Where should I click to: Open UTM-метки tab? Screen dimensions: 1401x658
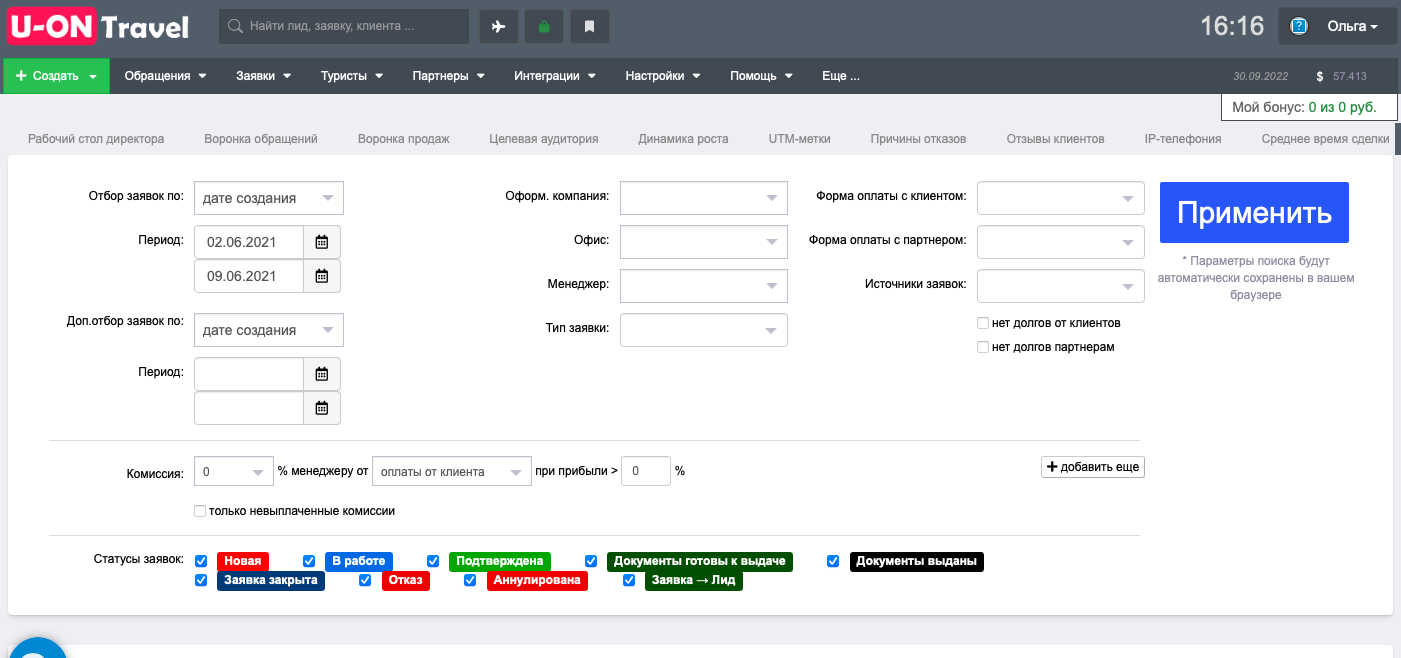point(799,139)
